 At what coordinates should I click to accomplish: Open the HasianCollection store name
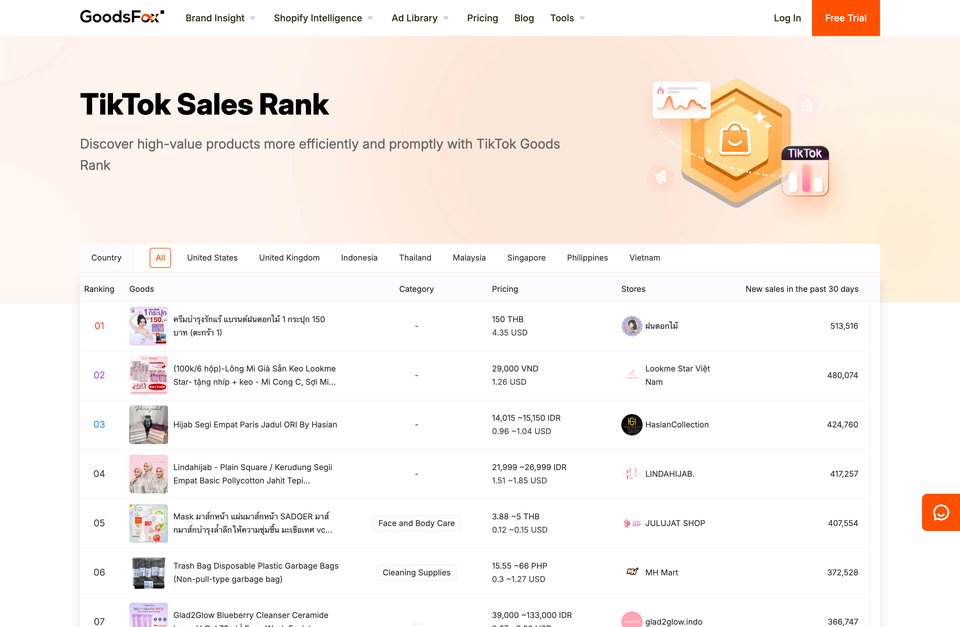click(677, 424)
